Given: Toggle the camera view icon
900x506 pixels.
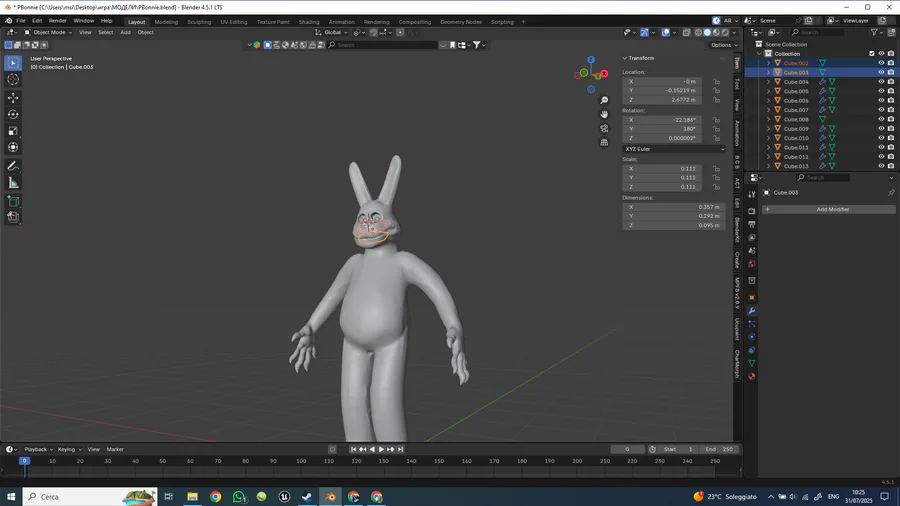Looking at the screenshot, I should click(604, 129).
